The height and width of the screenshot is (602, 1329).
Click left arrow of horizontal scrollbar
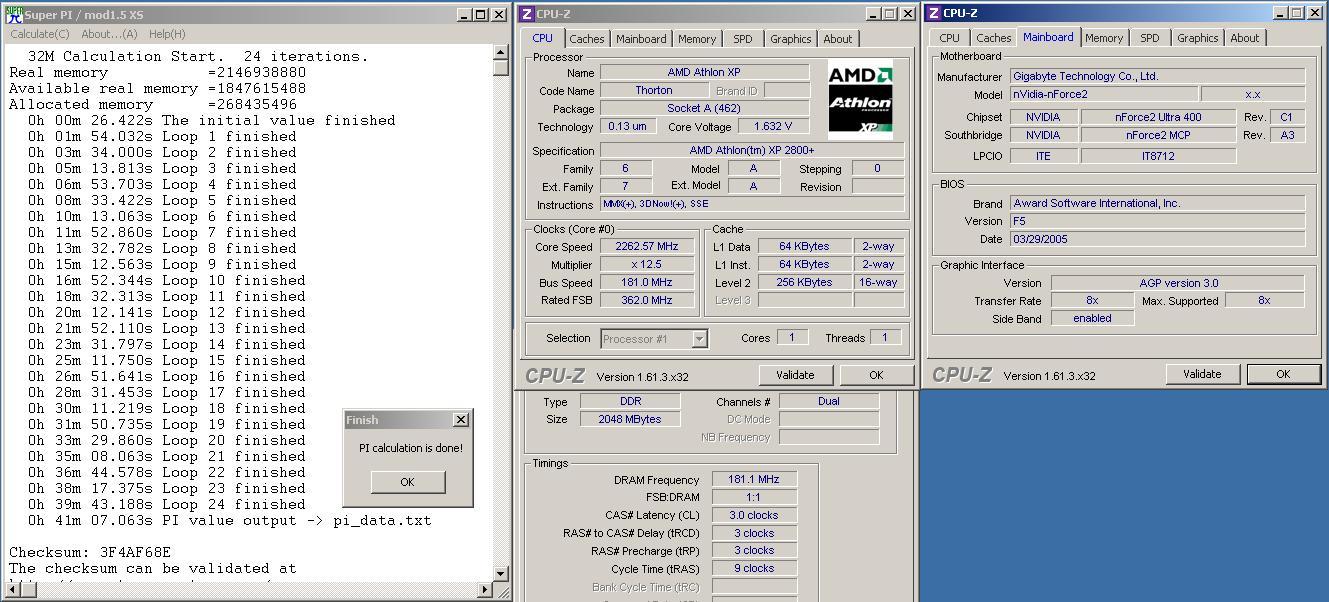click(11, 590)
